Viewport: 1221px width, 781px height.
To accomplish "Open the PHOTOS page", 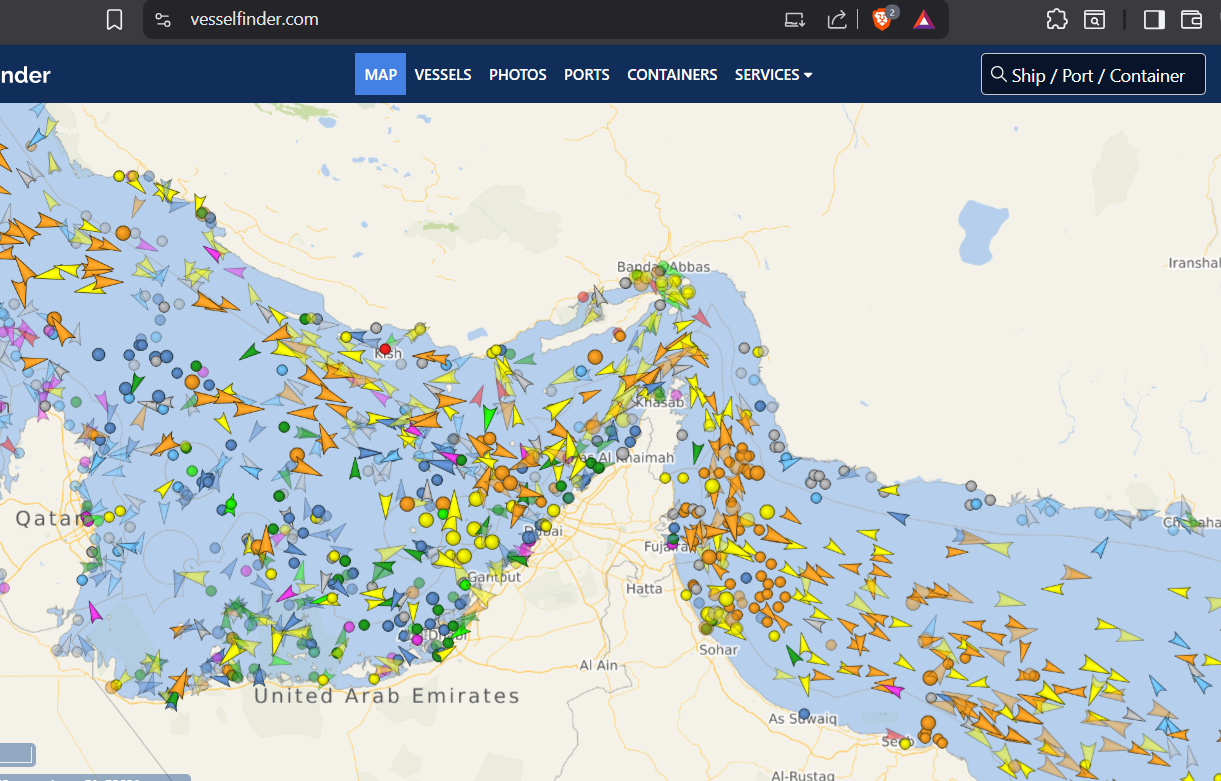I will (x=518, y=74).
